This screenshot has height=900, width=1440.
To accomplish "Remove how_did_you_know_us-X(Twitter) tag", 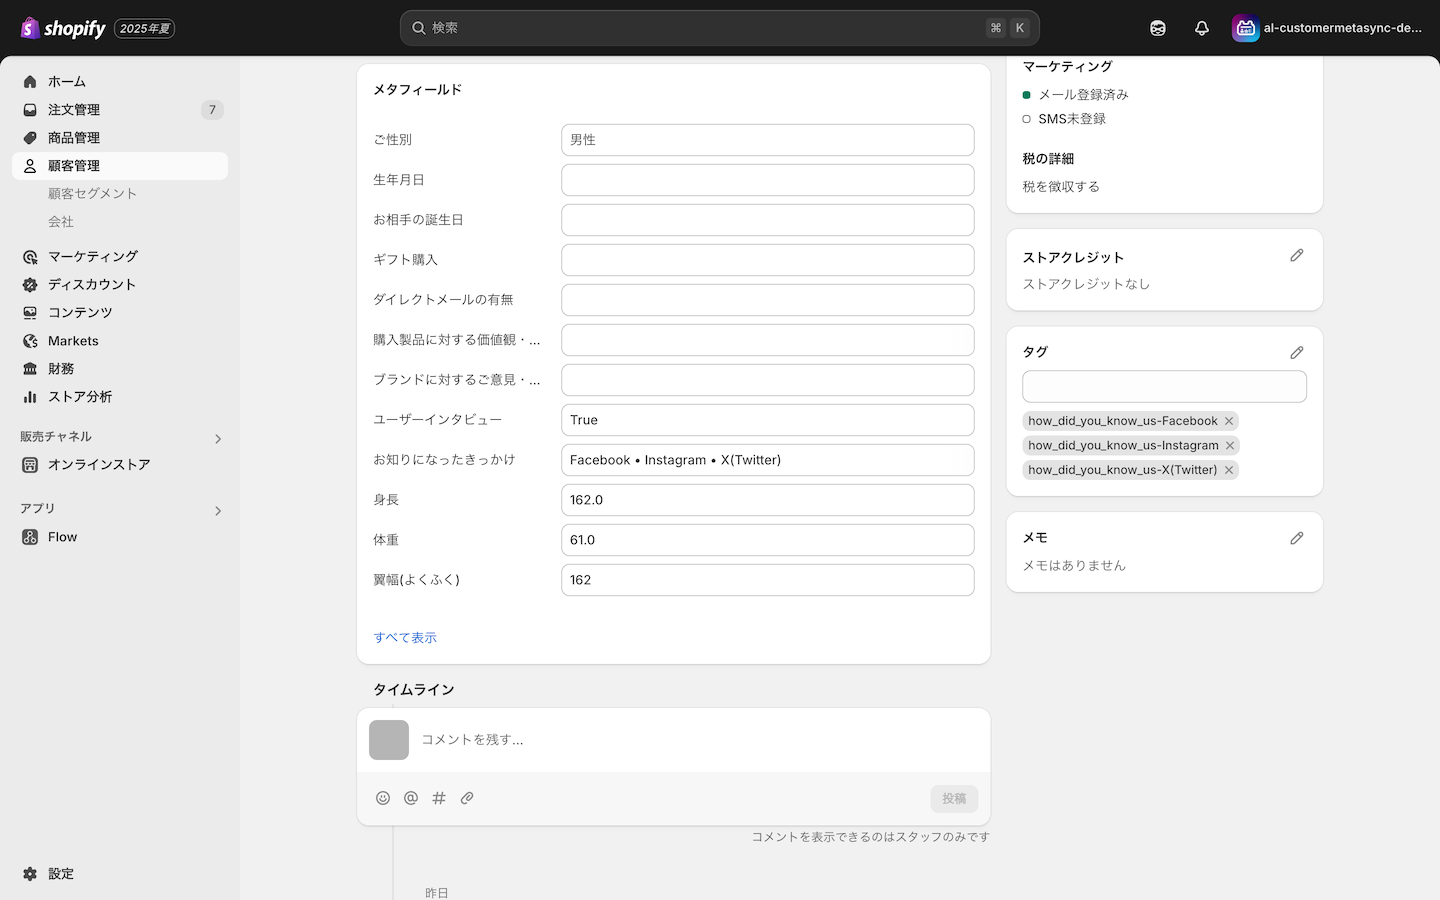I will (x=1229, y=470).
